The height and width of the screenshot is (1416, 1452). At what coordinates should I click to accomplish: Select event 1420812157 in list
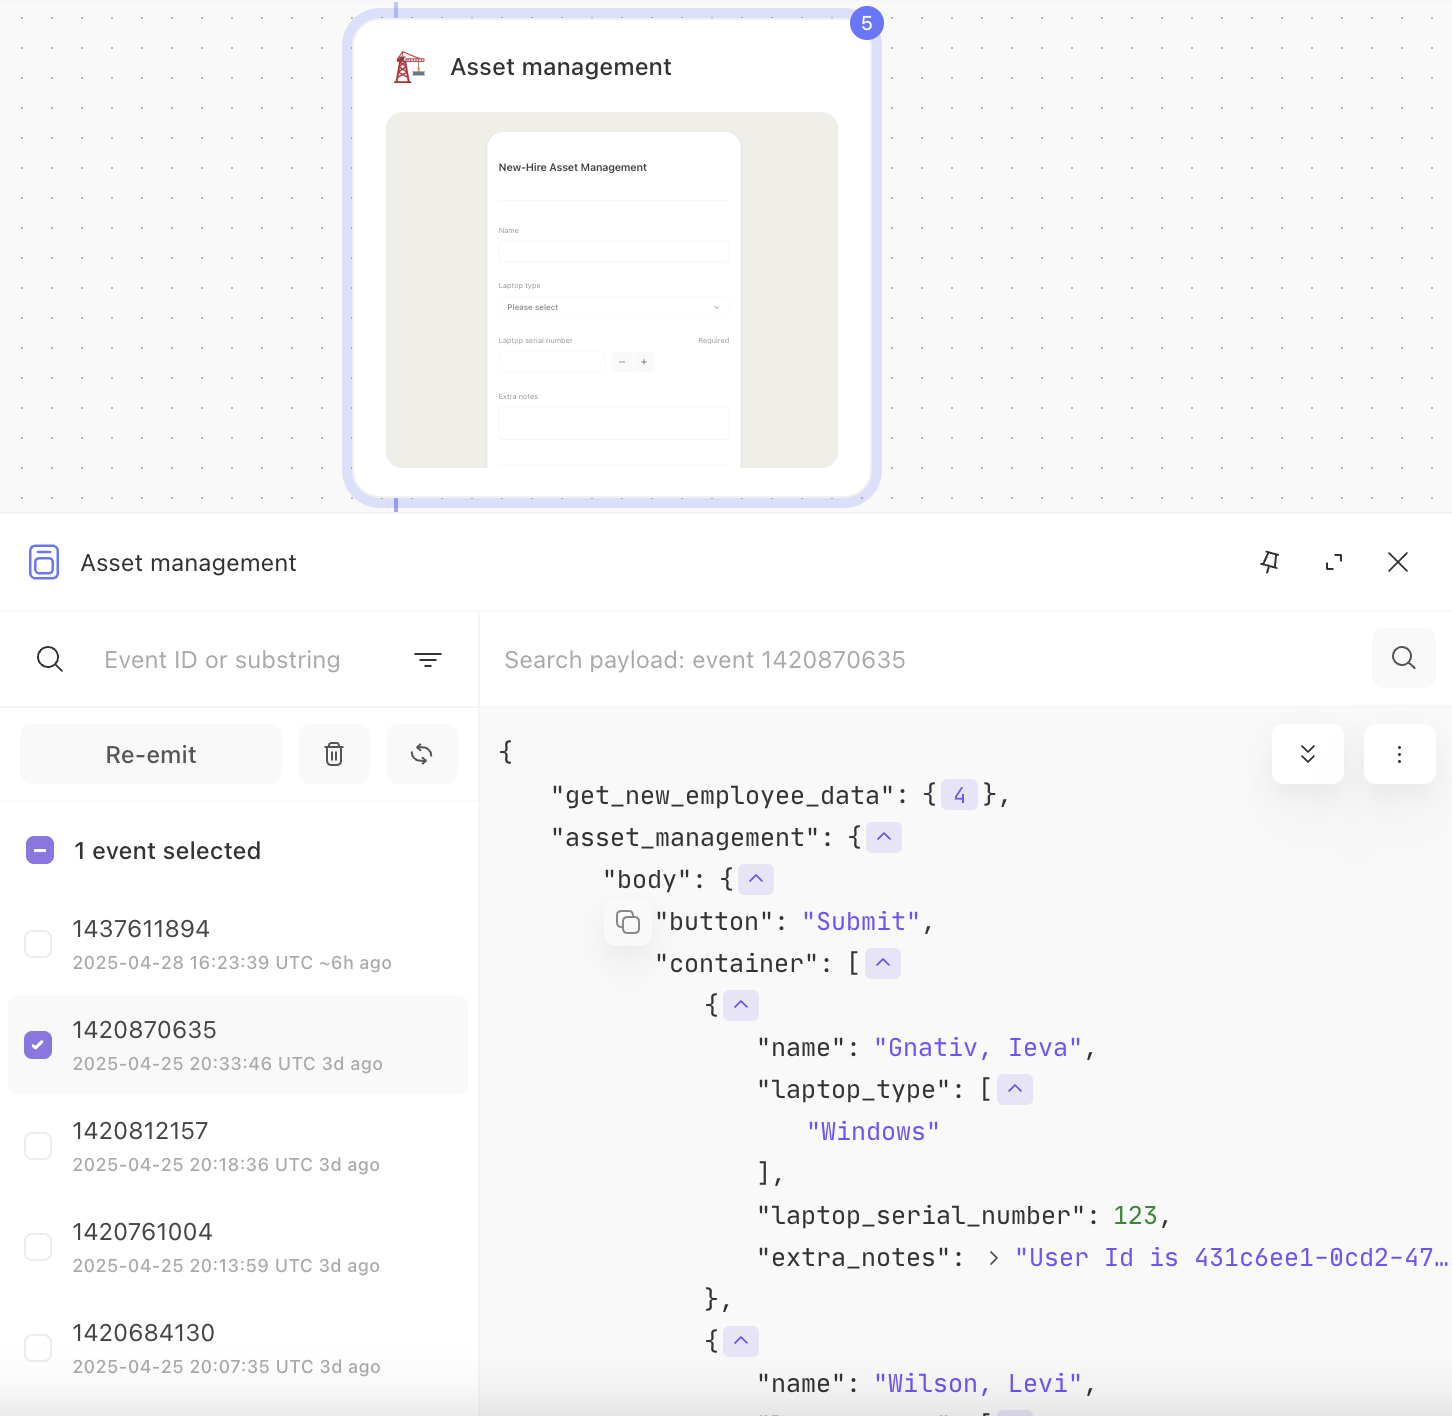pyautogui.click(x=238, y=1146)
